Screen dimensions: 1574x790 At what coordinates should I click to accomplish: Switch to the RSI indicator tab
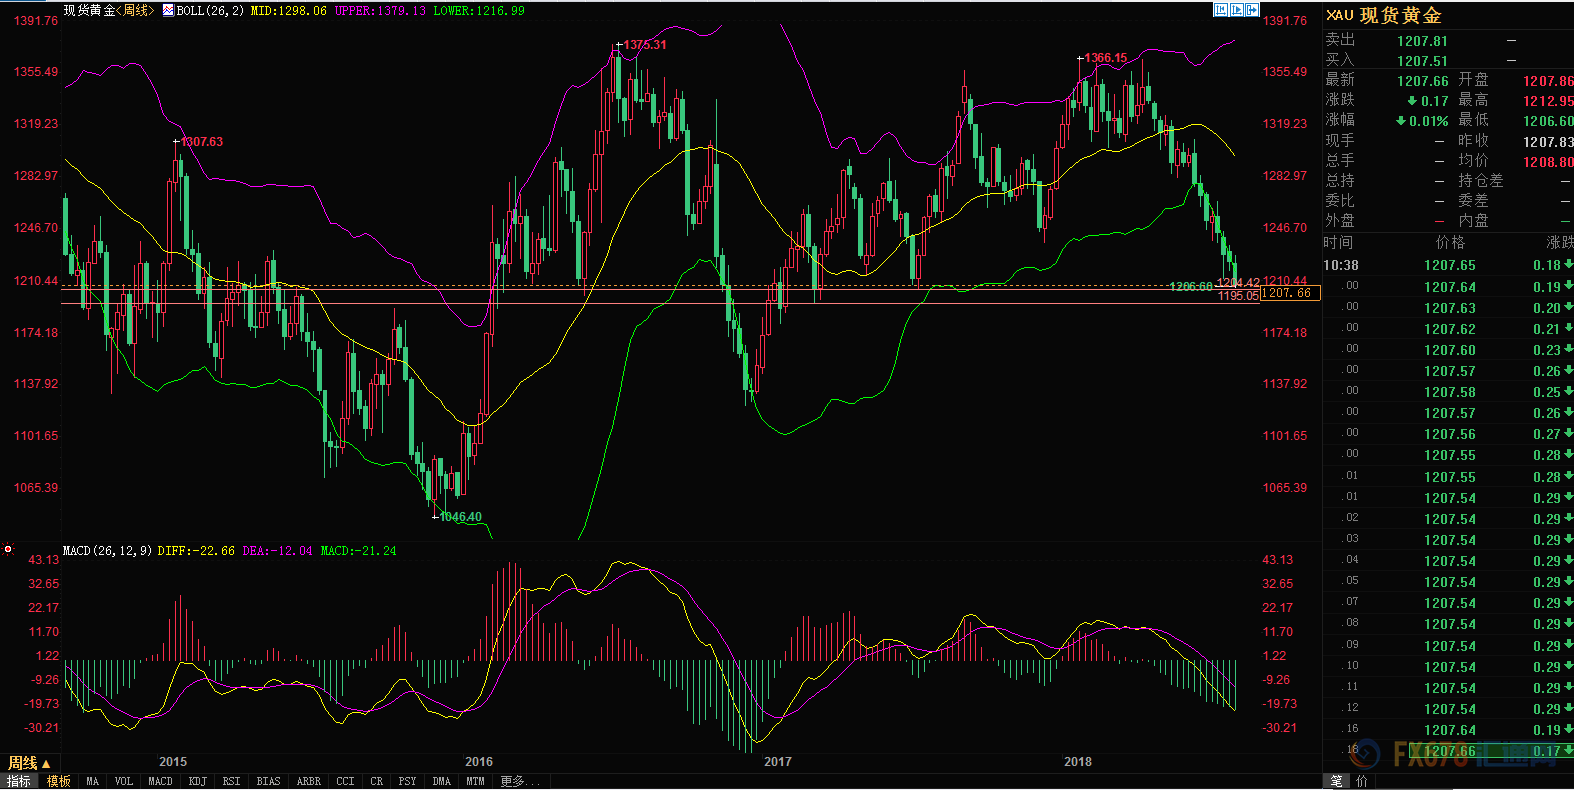[x=232, y=781]
